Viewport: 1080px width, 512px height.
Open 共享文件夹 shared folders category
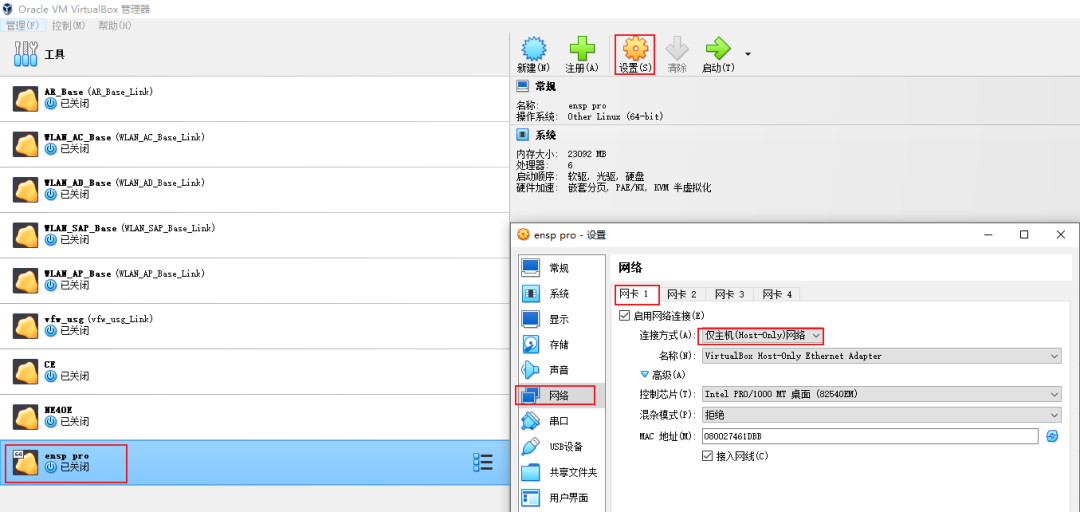pos(559,472)
